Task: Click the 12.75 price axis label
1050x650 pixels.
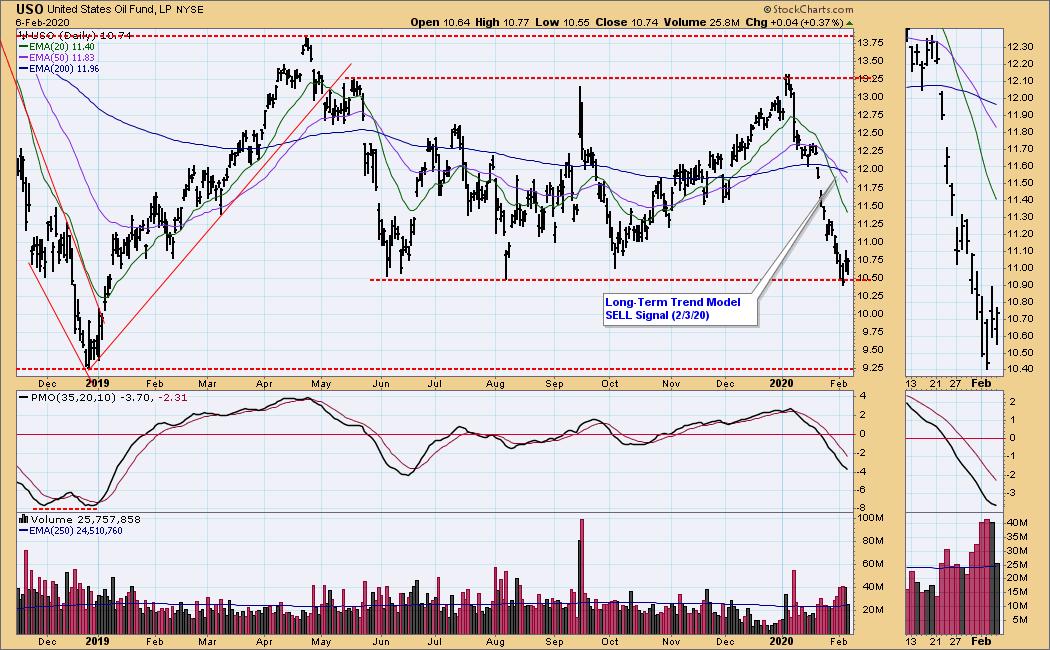Action: click(871, 115)
